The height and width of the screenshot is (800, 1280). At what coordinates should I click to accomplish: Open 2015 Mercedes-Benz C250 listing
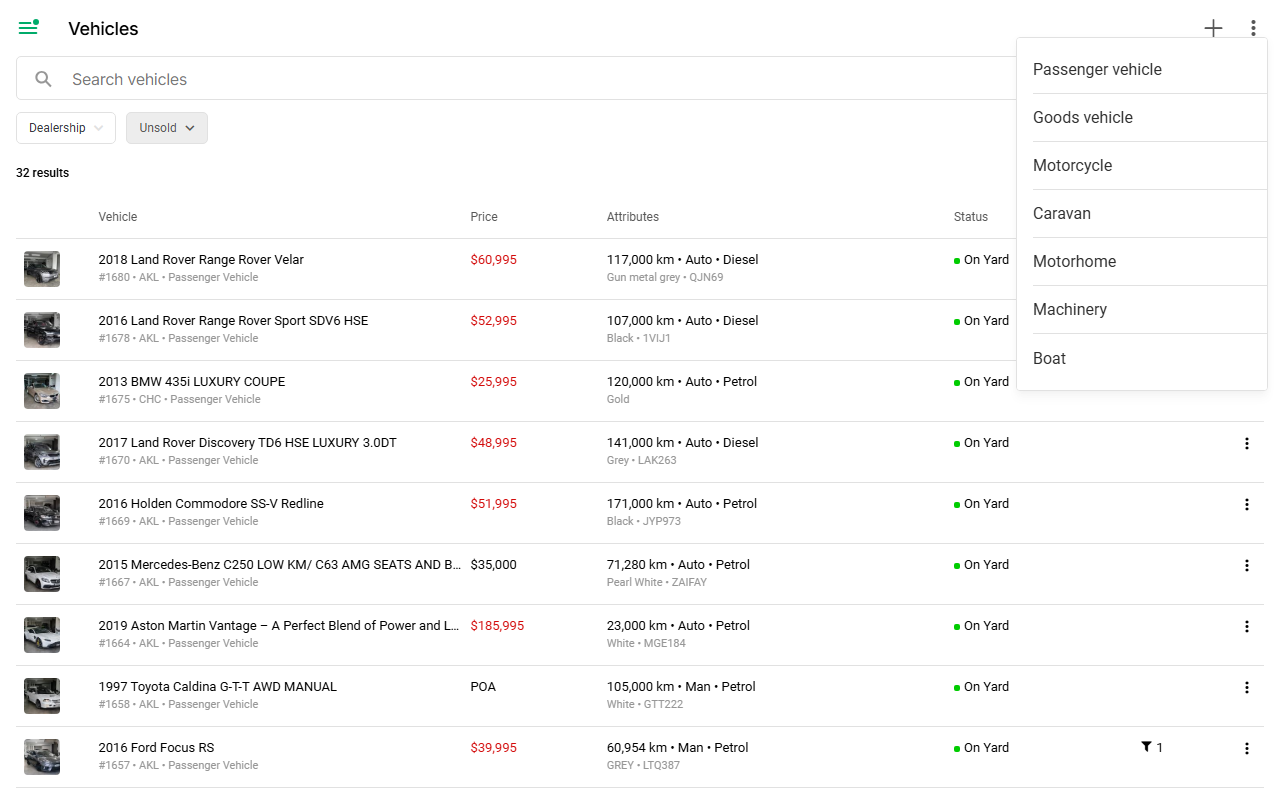280,565
